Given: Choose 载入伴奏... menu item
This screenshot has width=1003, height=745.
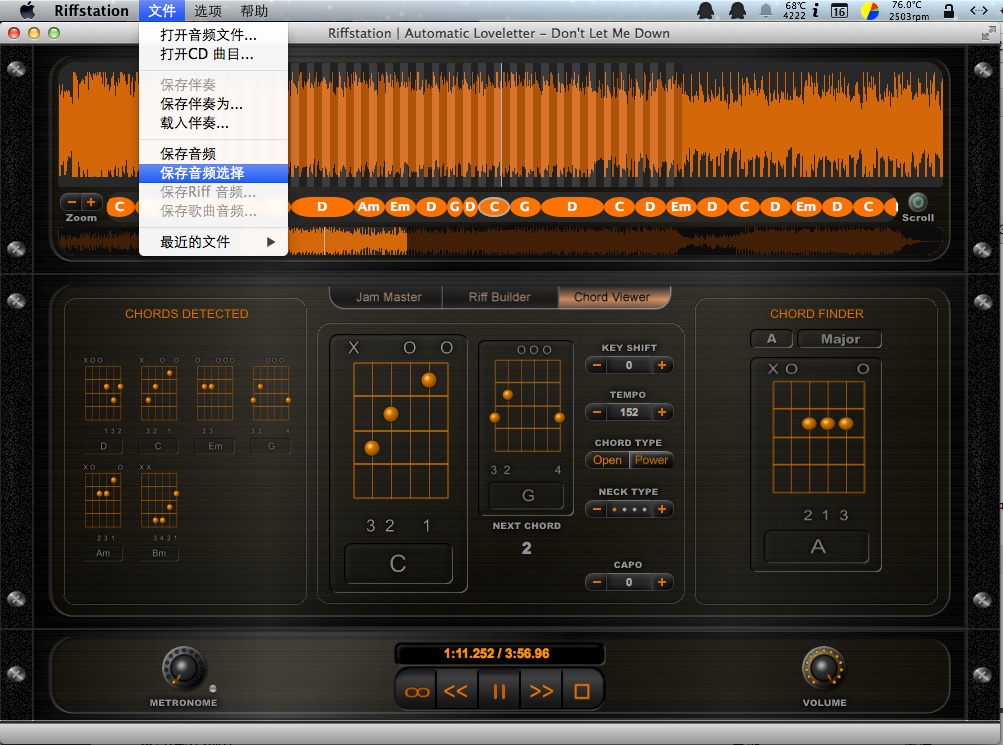Looking at the screenshot, I should click(213, 123).
